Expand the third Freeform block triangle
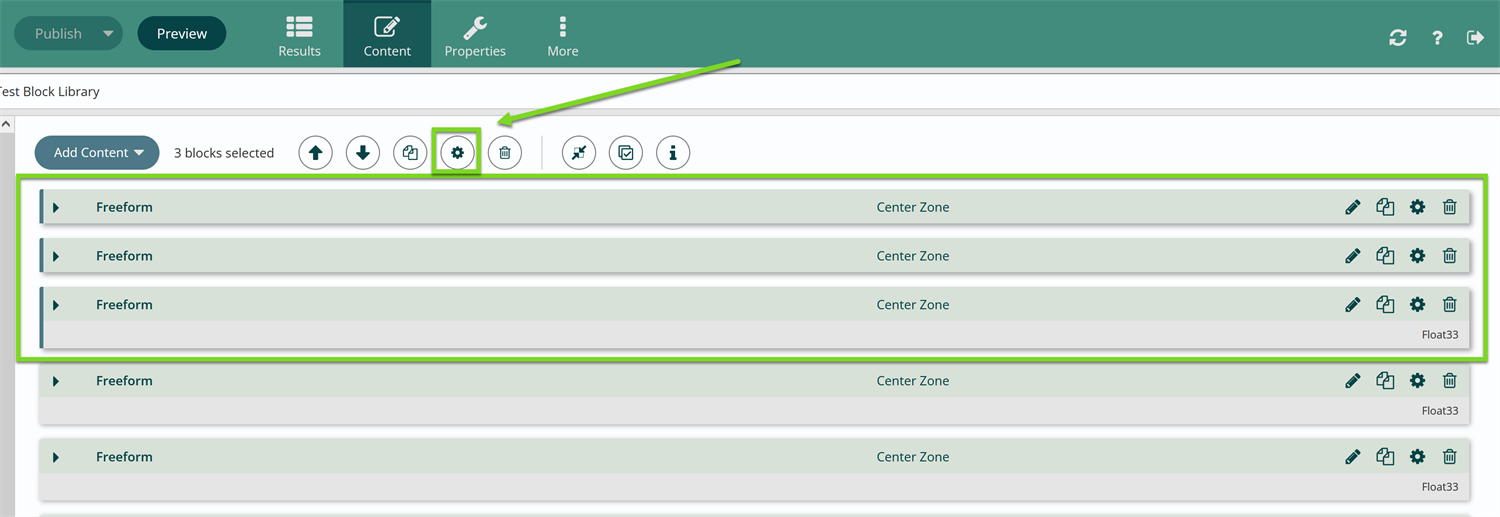 (56, 305)
